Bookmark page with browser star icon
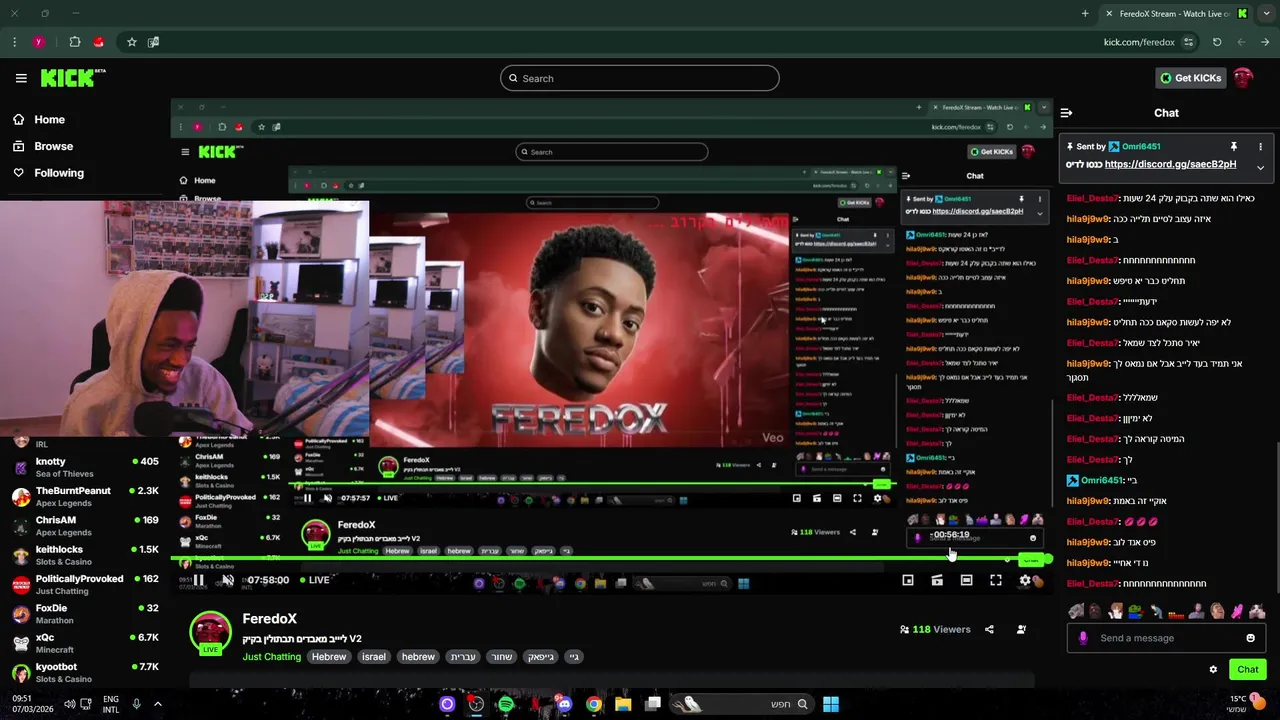 pyautogui.click(x=131, y=42)
